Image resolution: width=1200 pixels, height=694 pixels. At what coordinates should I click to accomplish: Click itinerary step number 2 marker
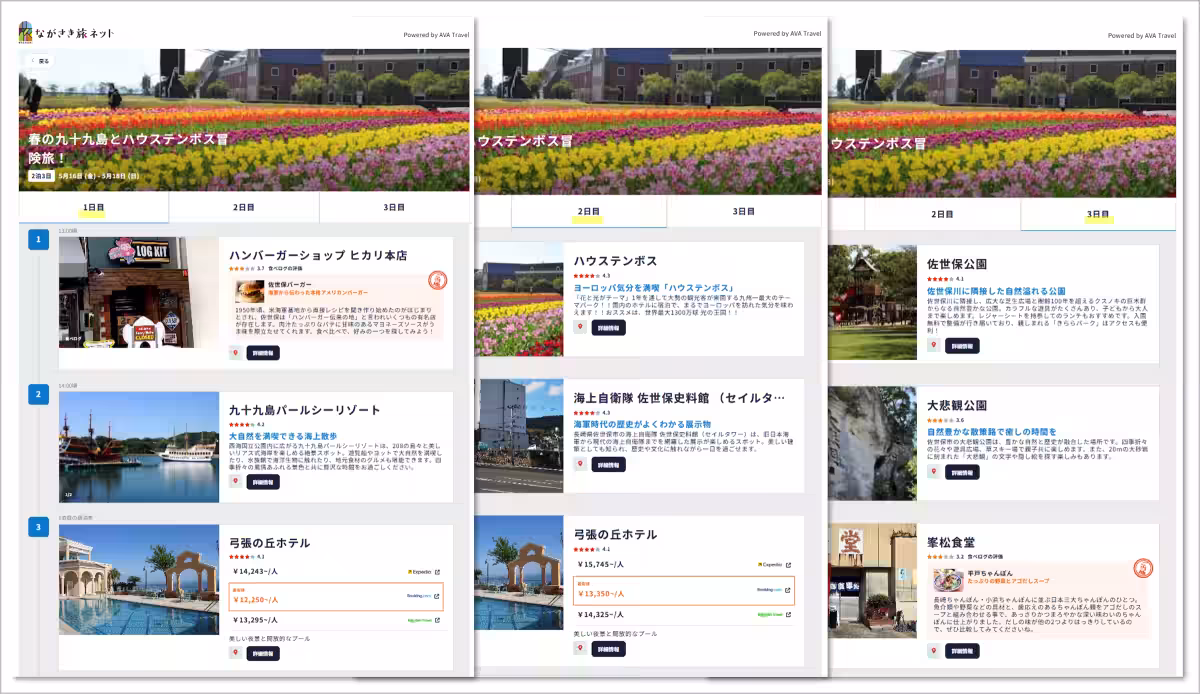tap(38, 394)
